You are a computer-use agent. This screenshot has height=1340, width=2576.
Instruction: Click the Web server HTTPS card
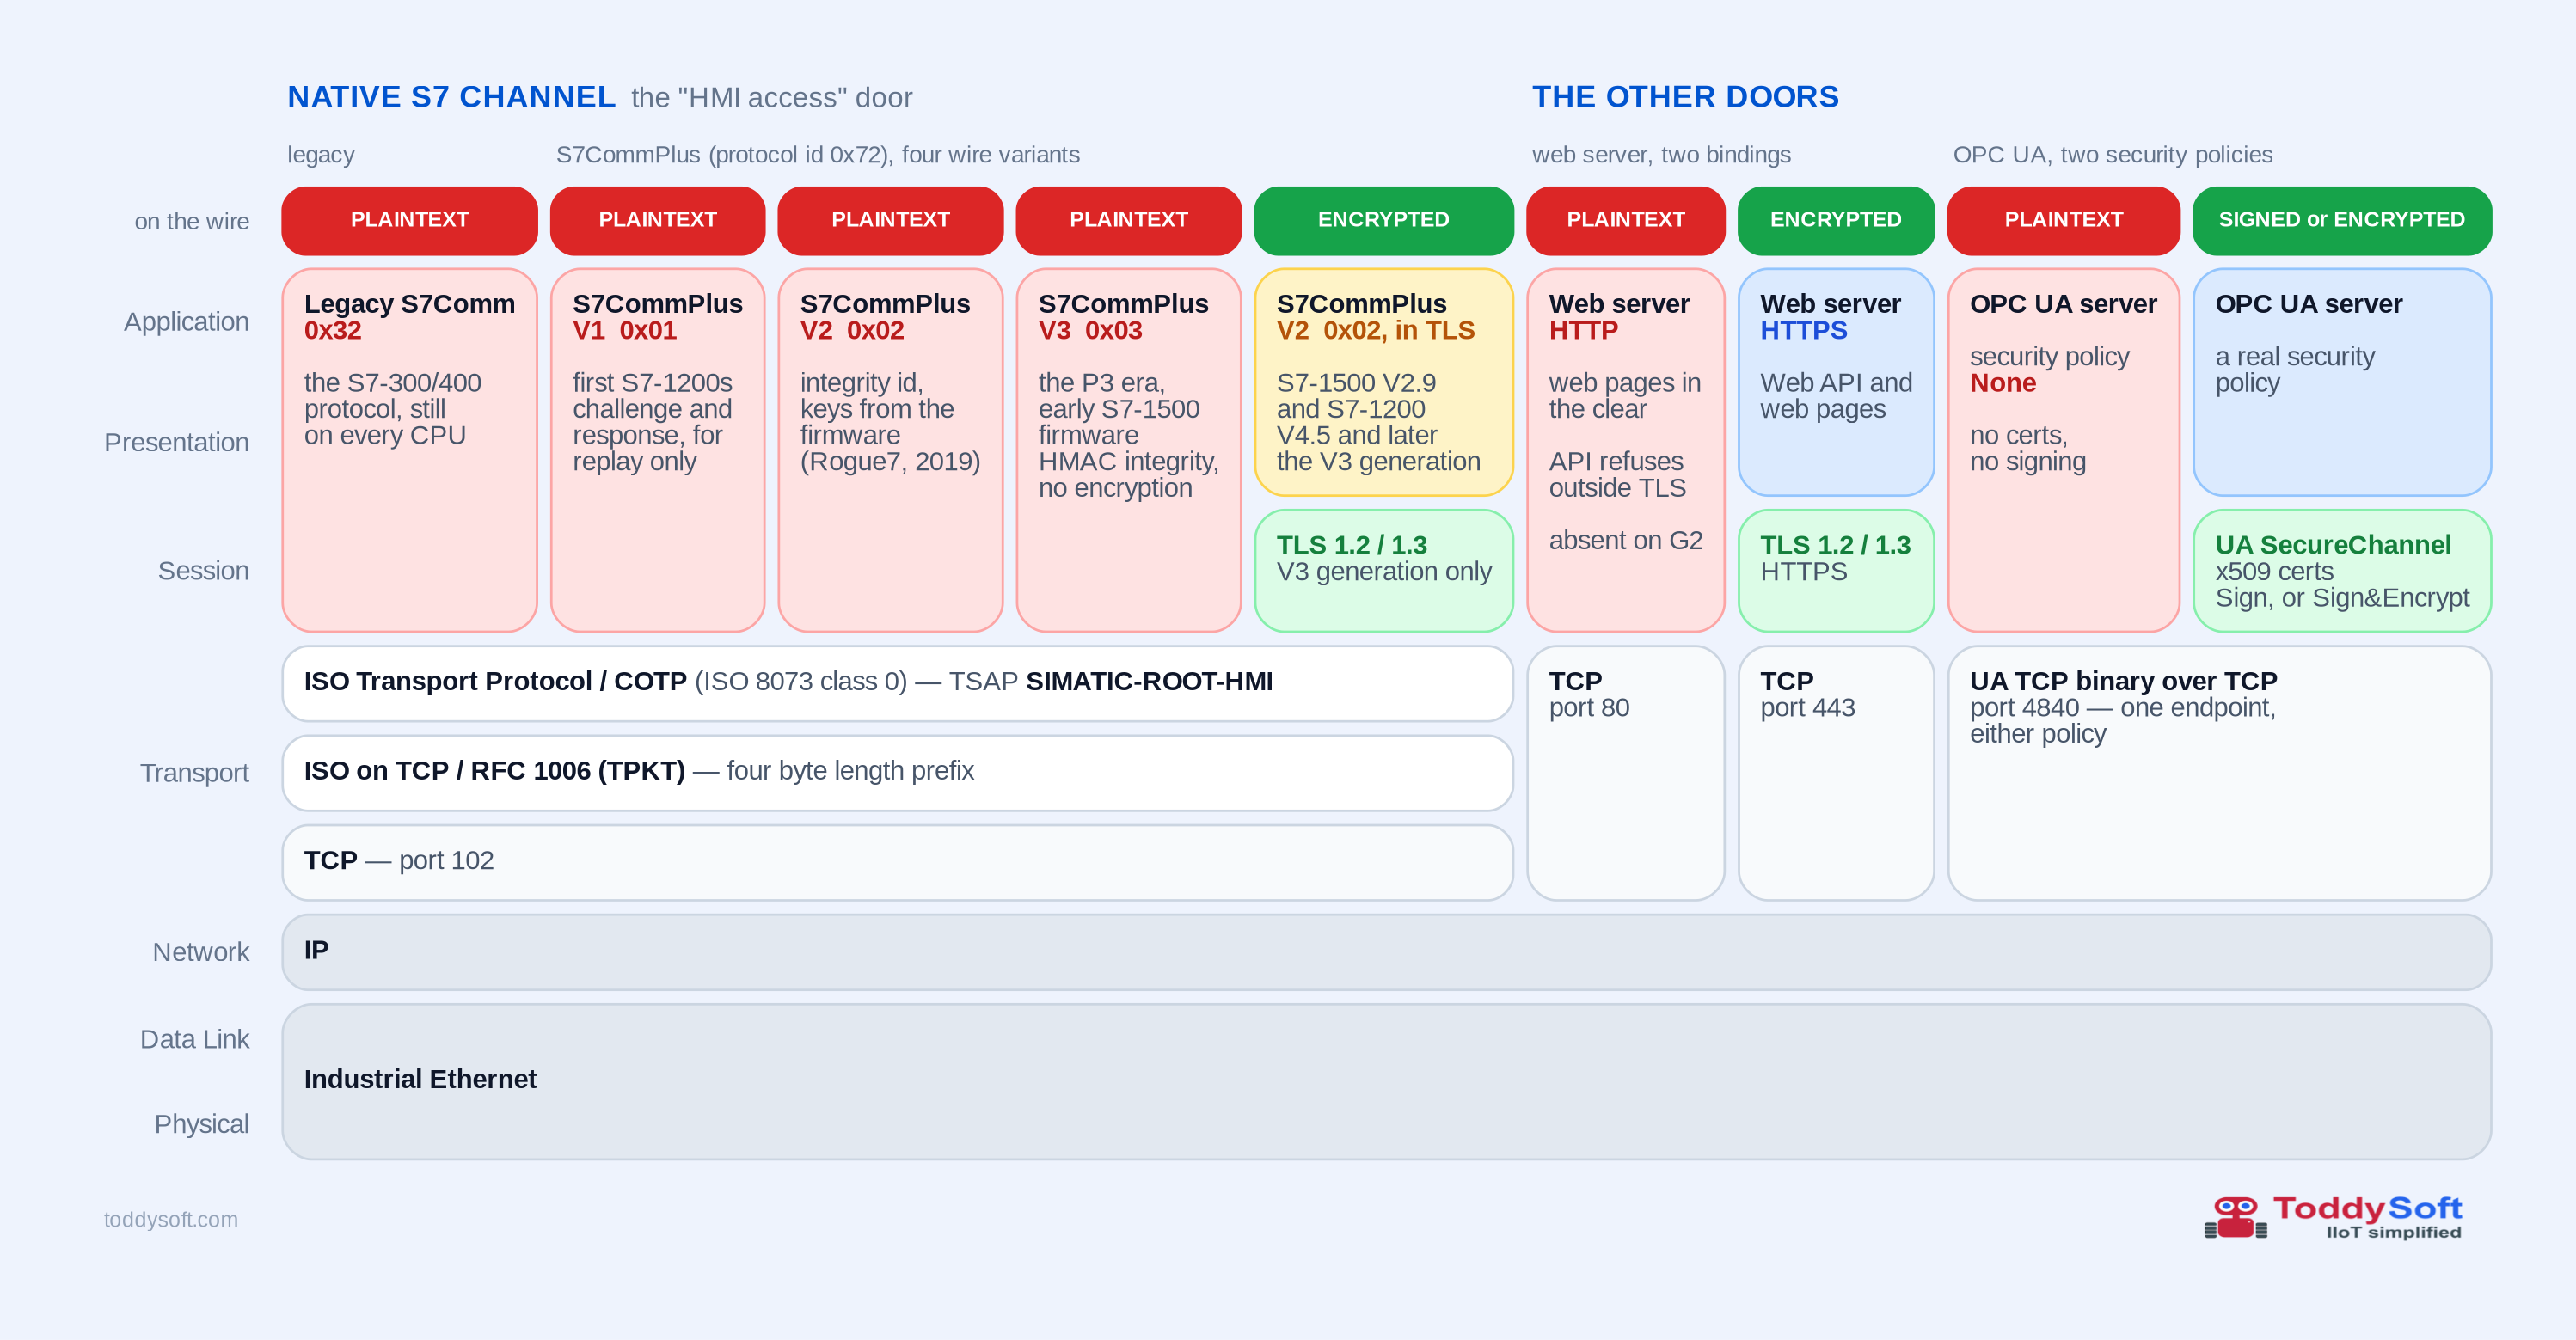(x=1836, y=382)
